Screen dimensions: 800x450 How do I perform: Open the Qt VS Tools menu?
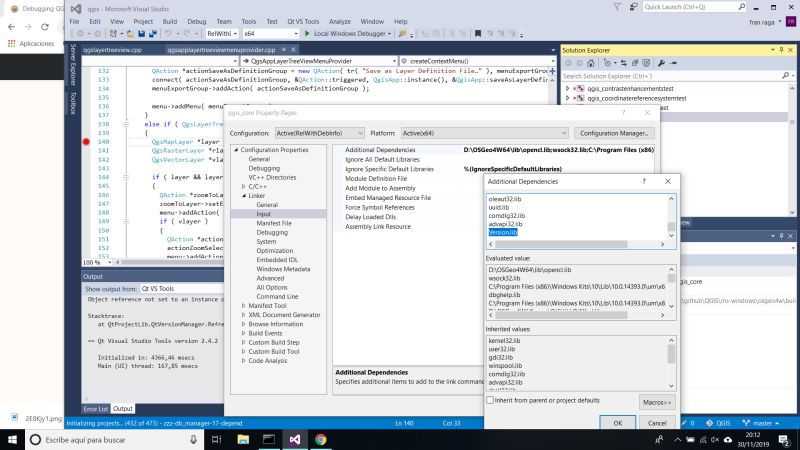tap(303, 21)
